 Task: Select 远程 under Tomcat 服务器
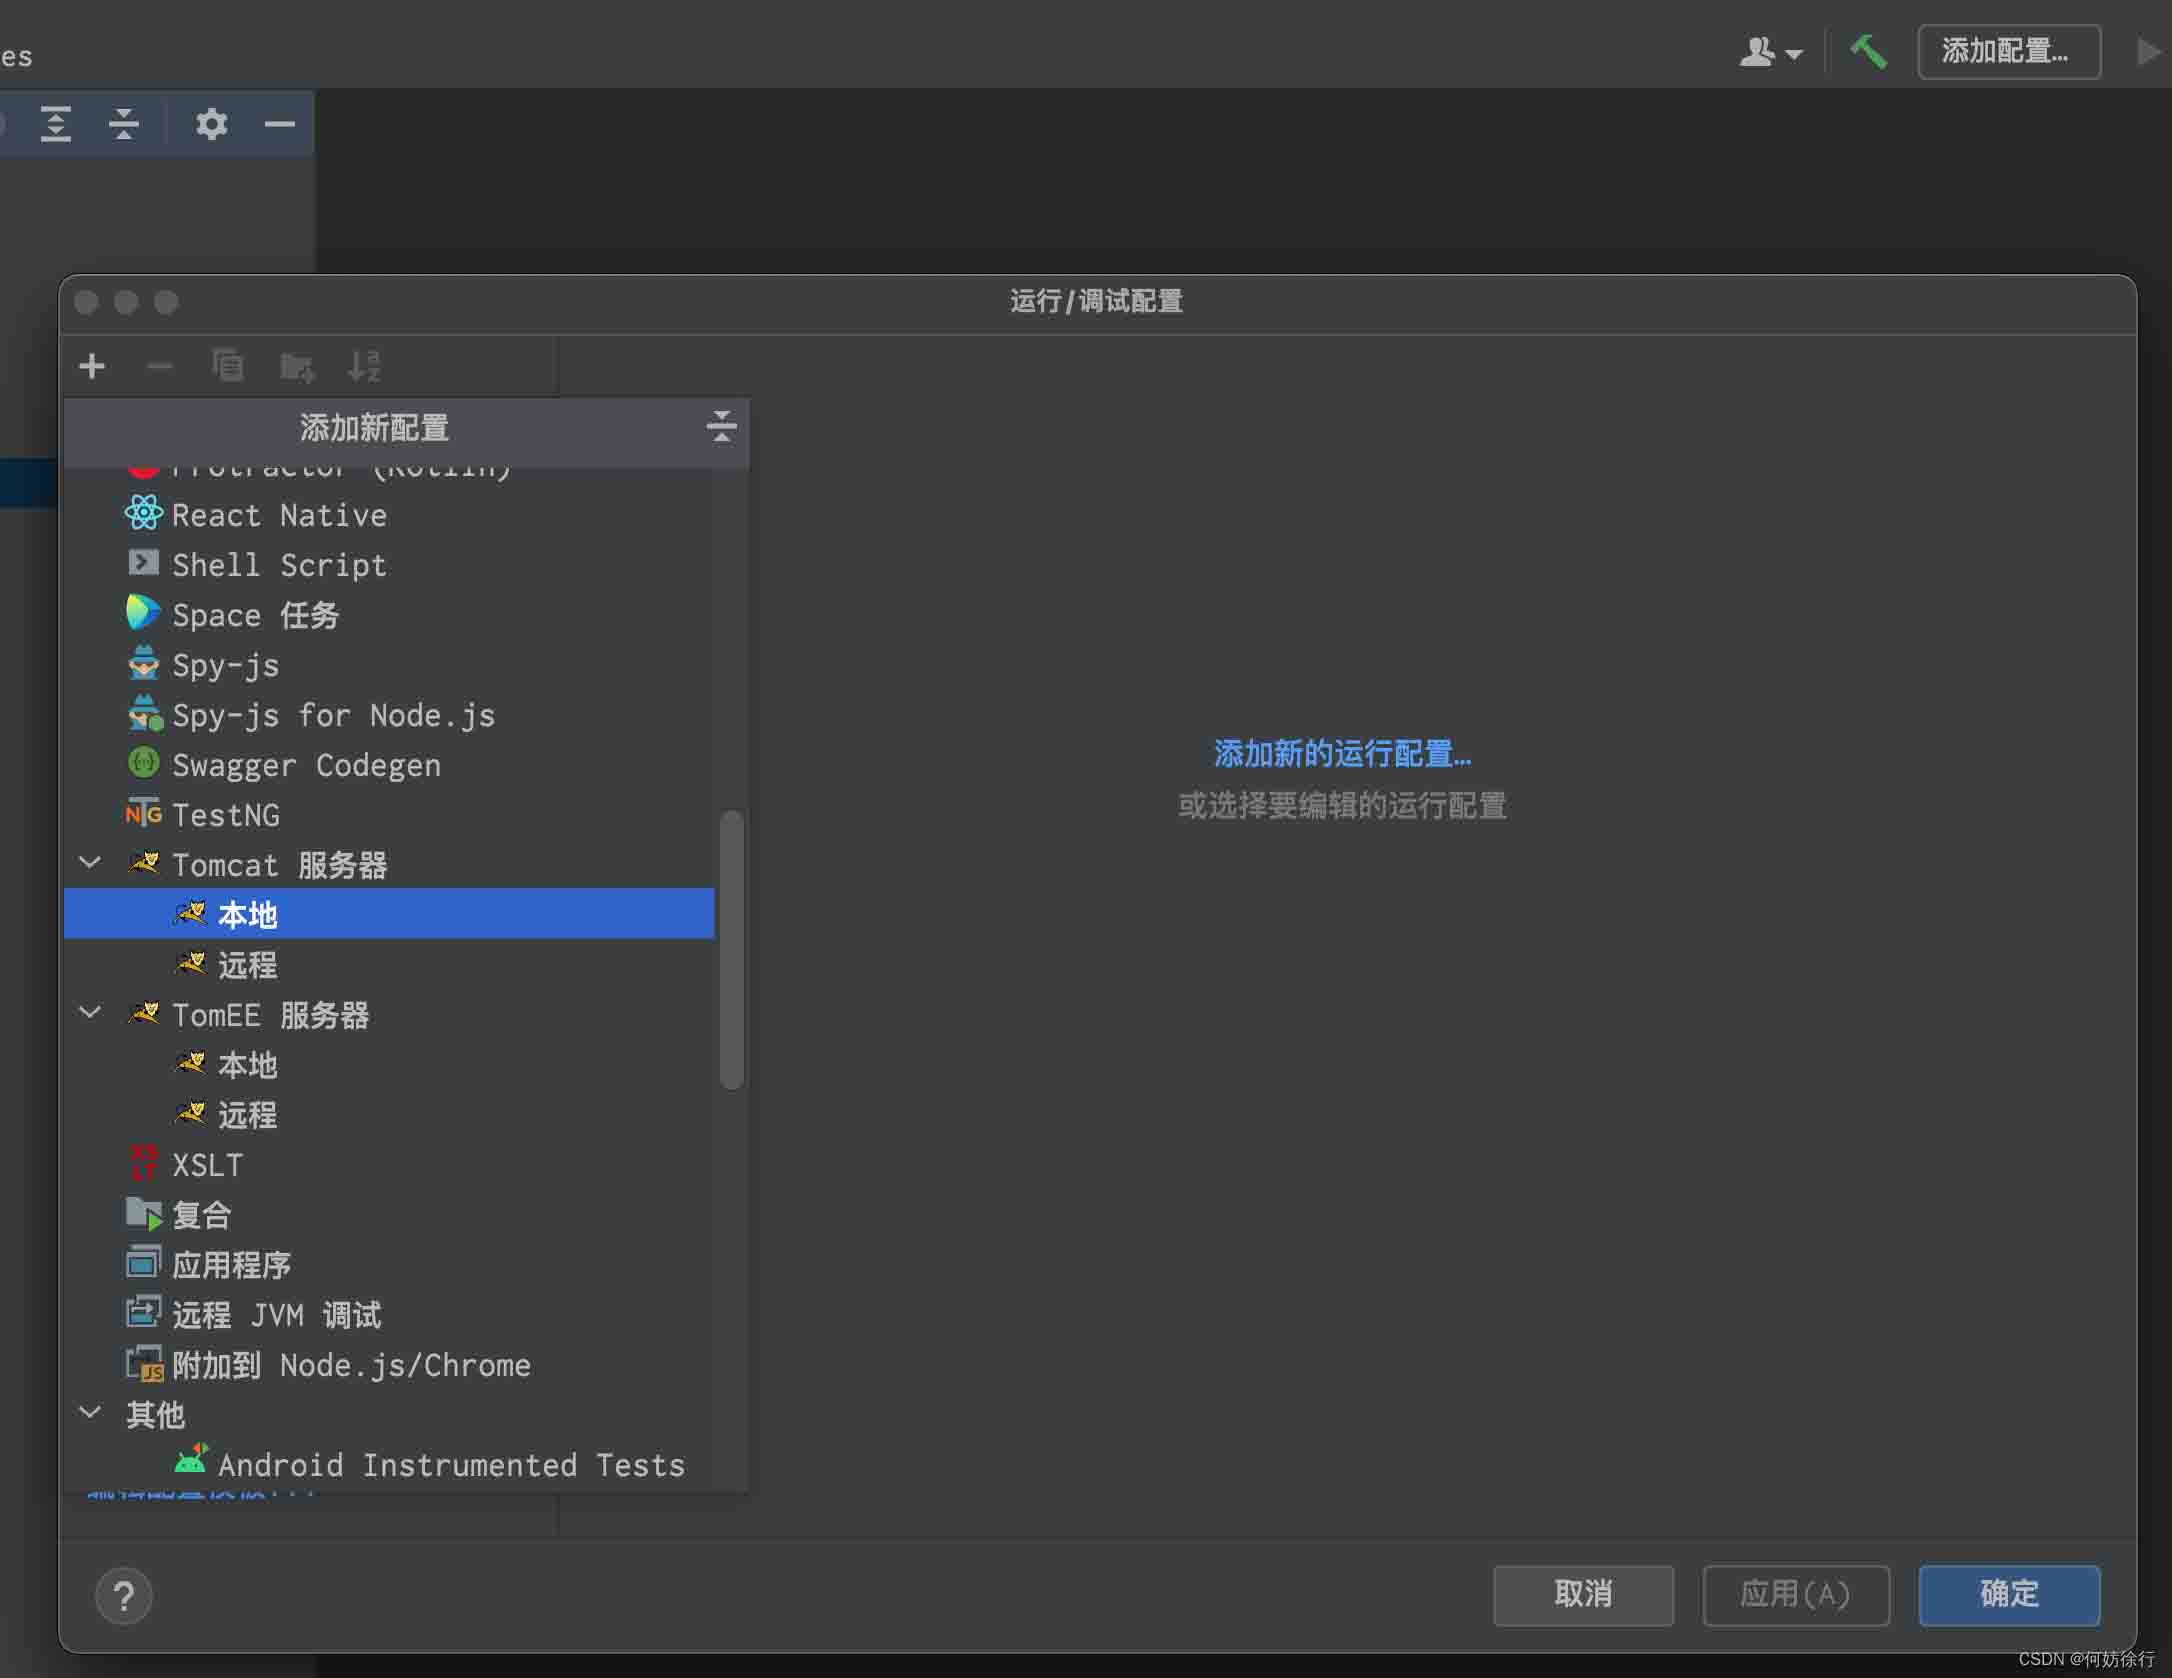click(x=389, y=964)
